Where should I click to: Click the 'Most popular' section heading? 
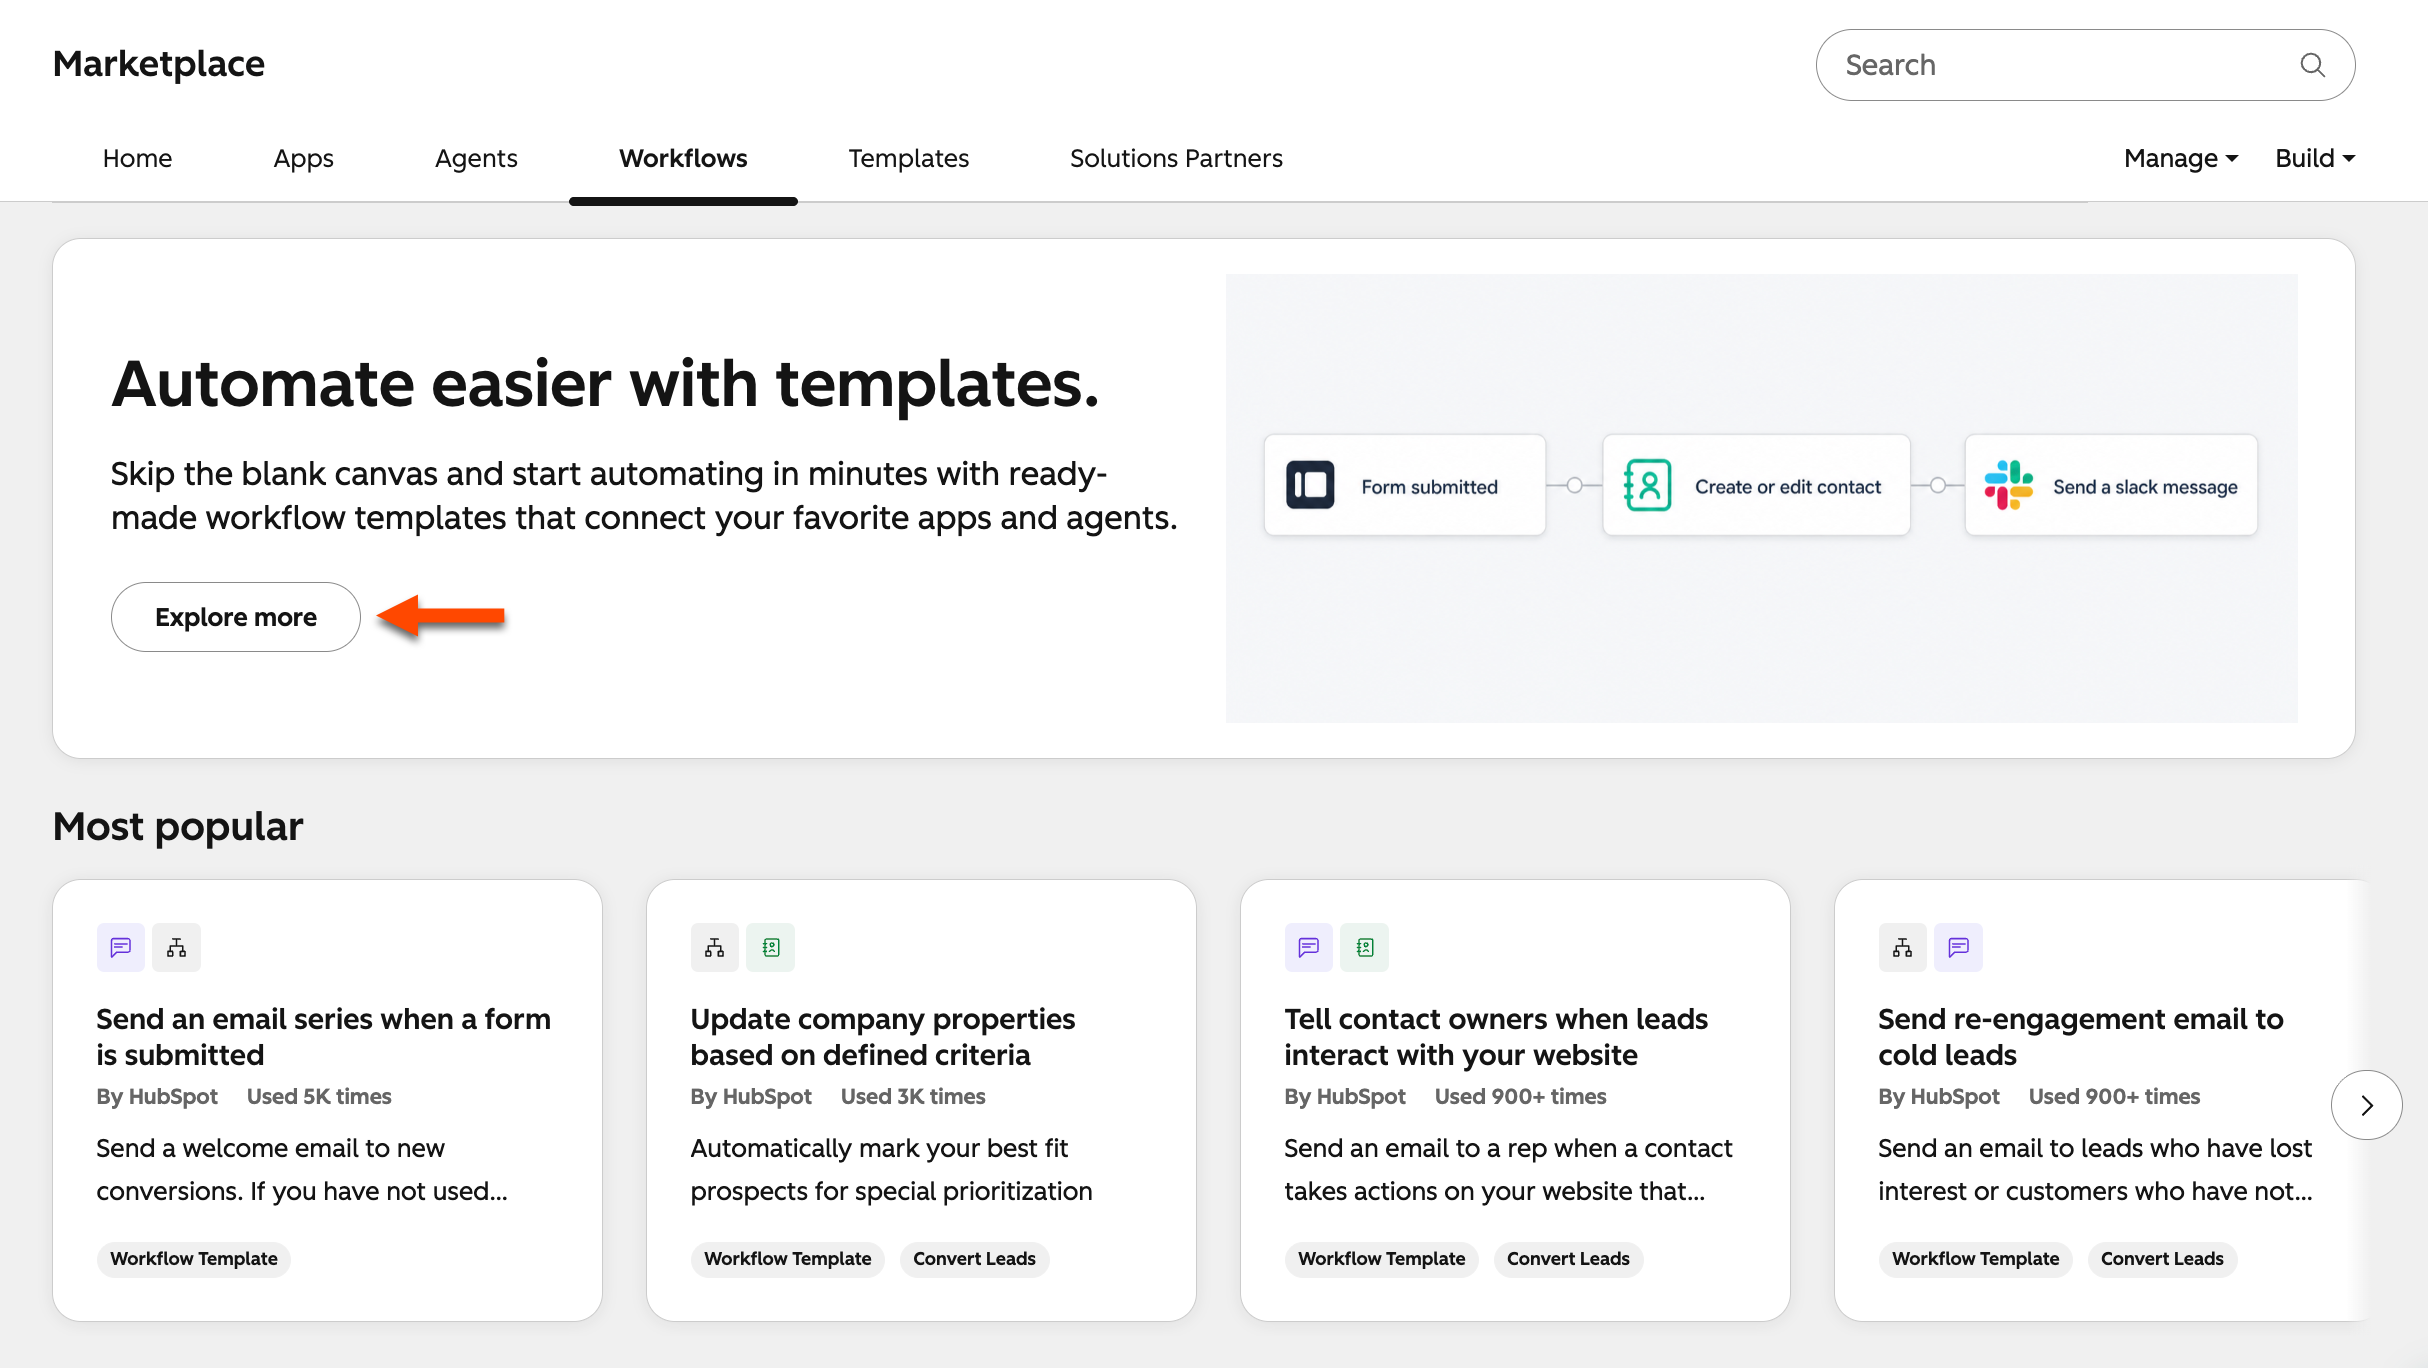click(x=178, y=827)
